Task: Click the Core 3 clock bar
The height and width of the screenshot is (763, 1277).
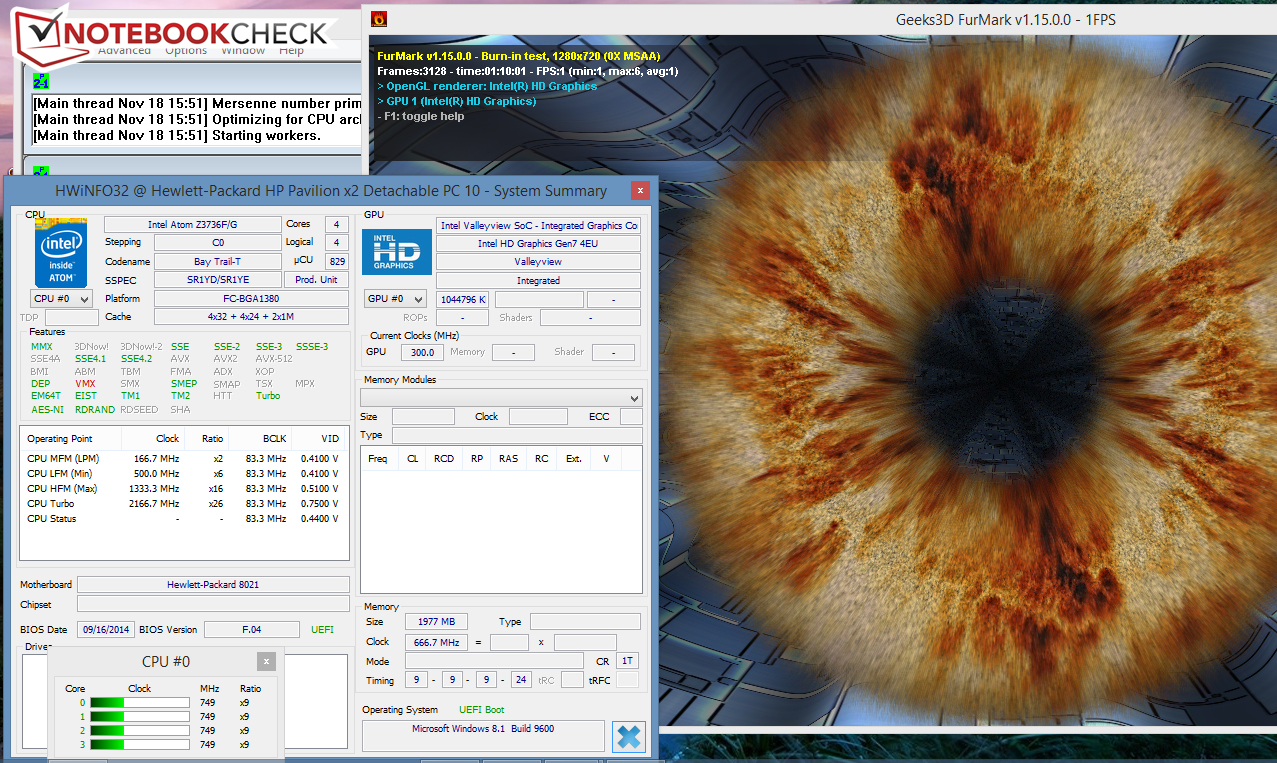Action: 139,744
